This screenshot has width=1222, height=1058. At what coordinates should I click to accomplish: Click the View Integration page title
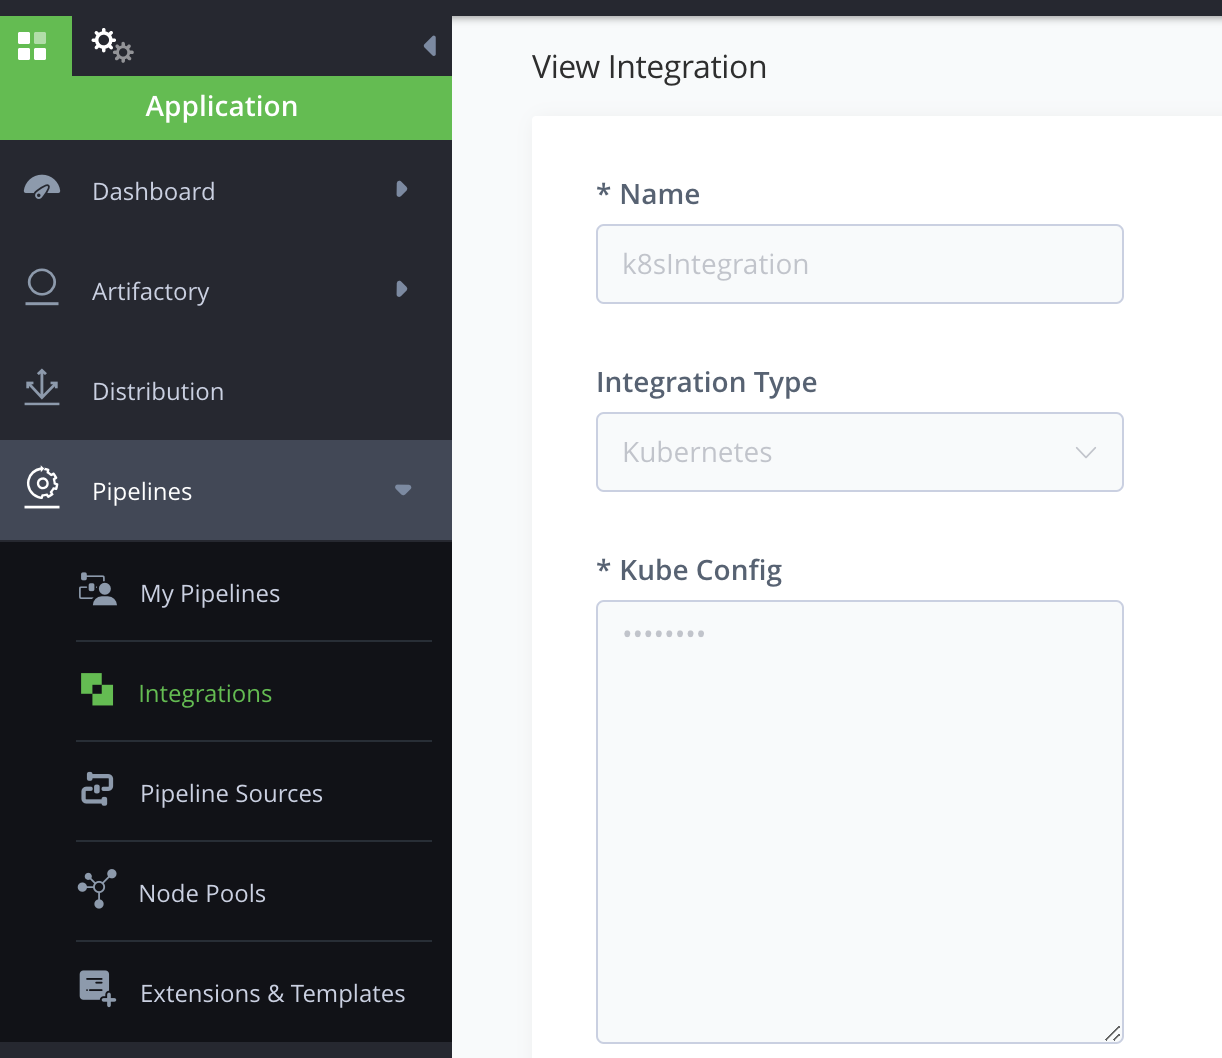pos(649,67)
